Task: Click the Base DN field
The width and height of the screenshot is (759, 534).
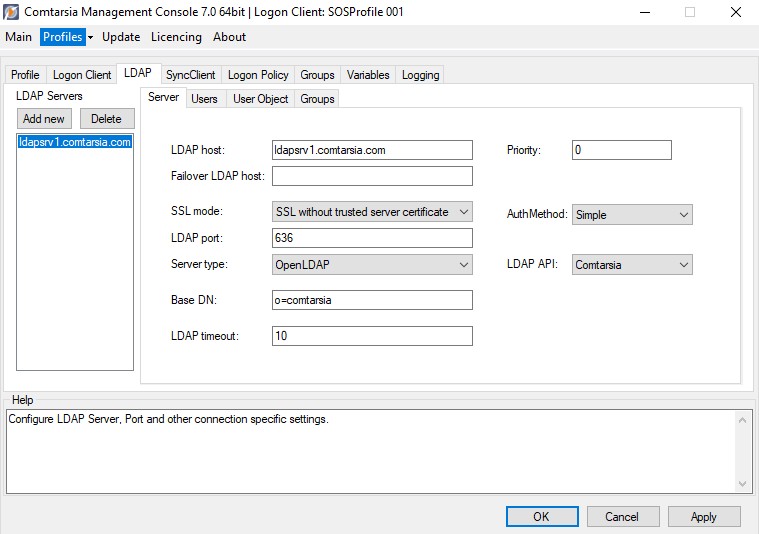Action: (372, 300)
